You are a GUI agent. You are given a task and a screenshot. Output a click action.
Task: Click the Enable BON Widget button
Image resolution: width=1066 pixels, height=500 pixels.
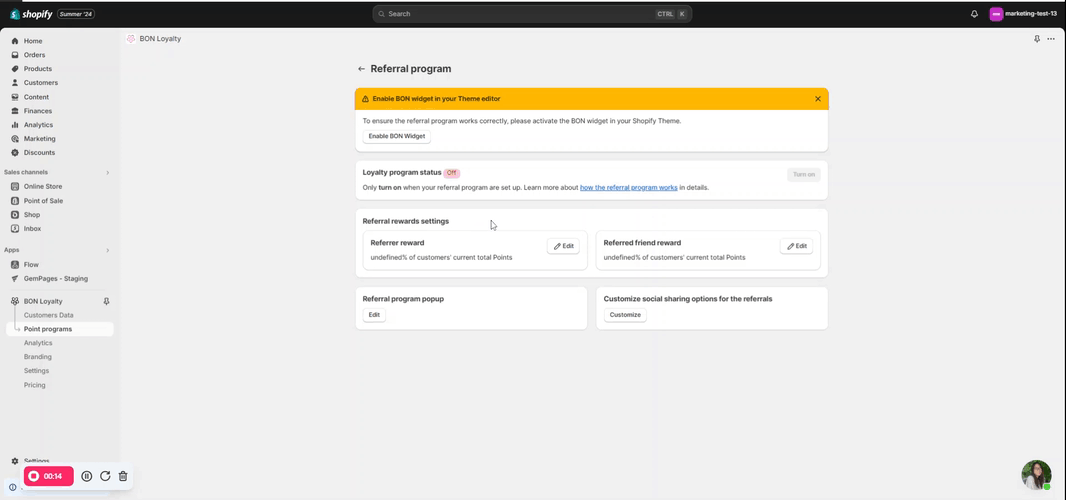(396, 136)
